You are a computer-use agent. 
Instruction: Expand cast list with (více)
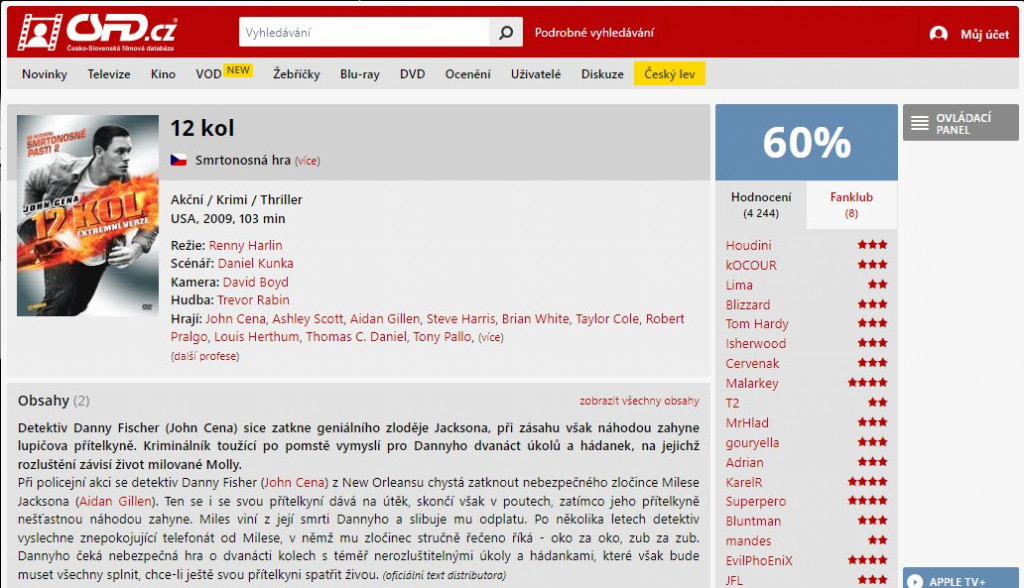click(x=490, y=338)
